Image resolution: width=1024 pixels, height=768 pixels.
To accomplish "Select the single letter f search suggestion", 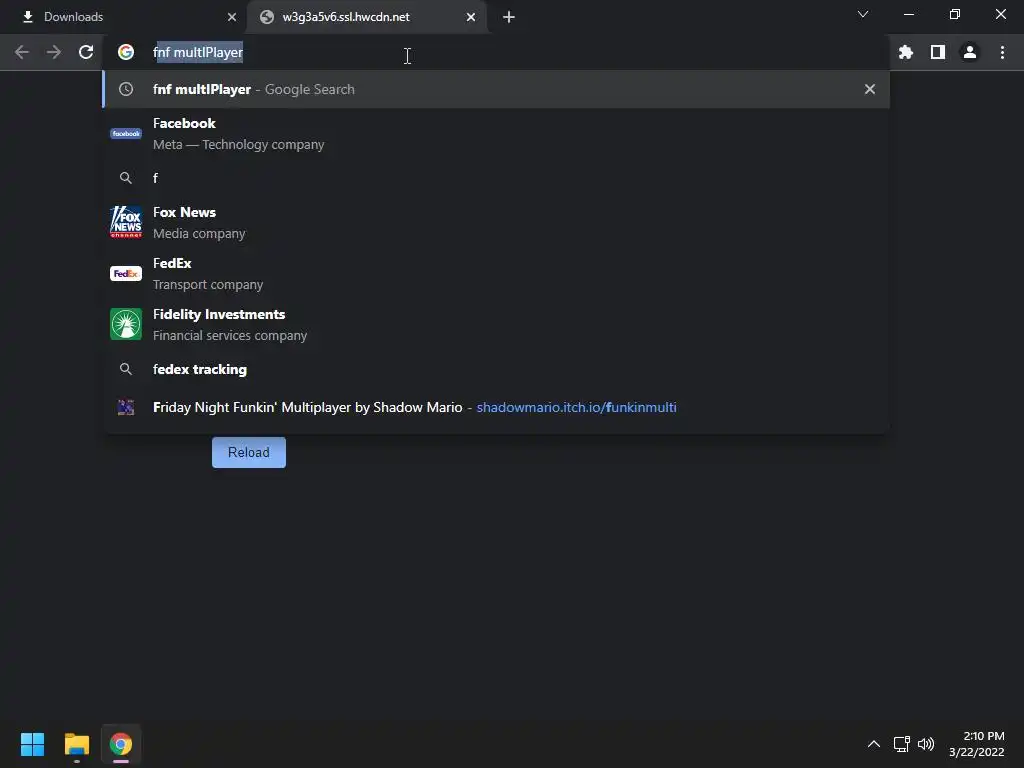I will [x=496, y=178].
